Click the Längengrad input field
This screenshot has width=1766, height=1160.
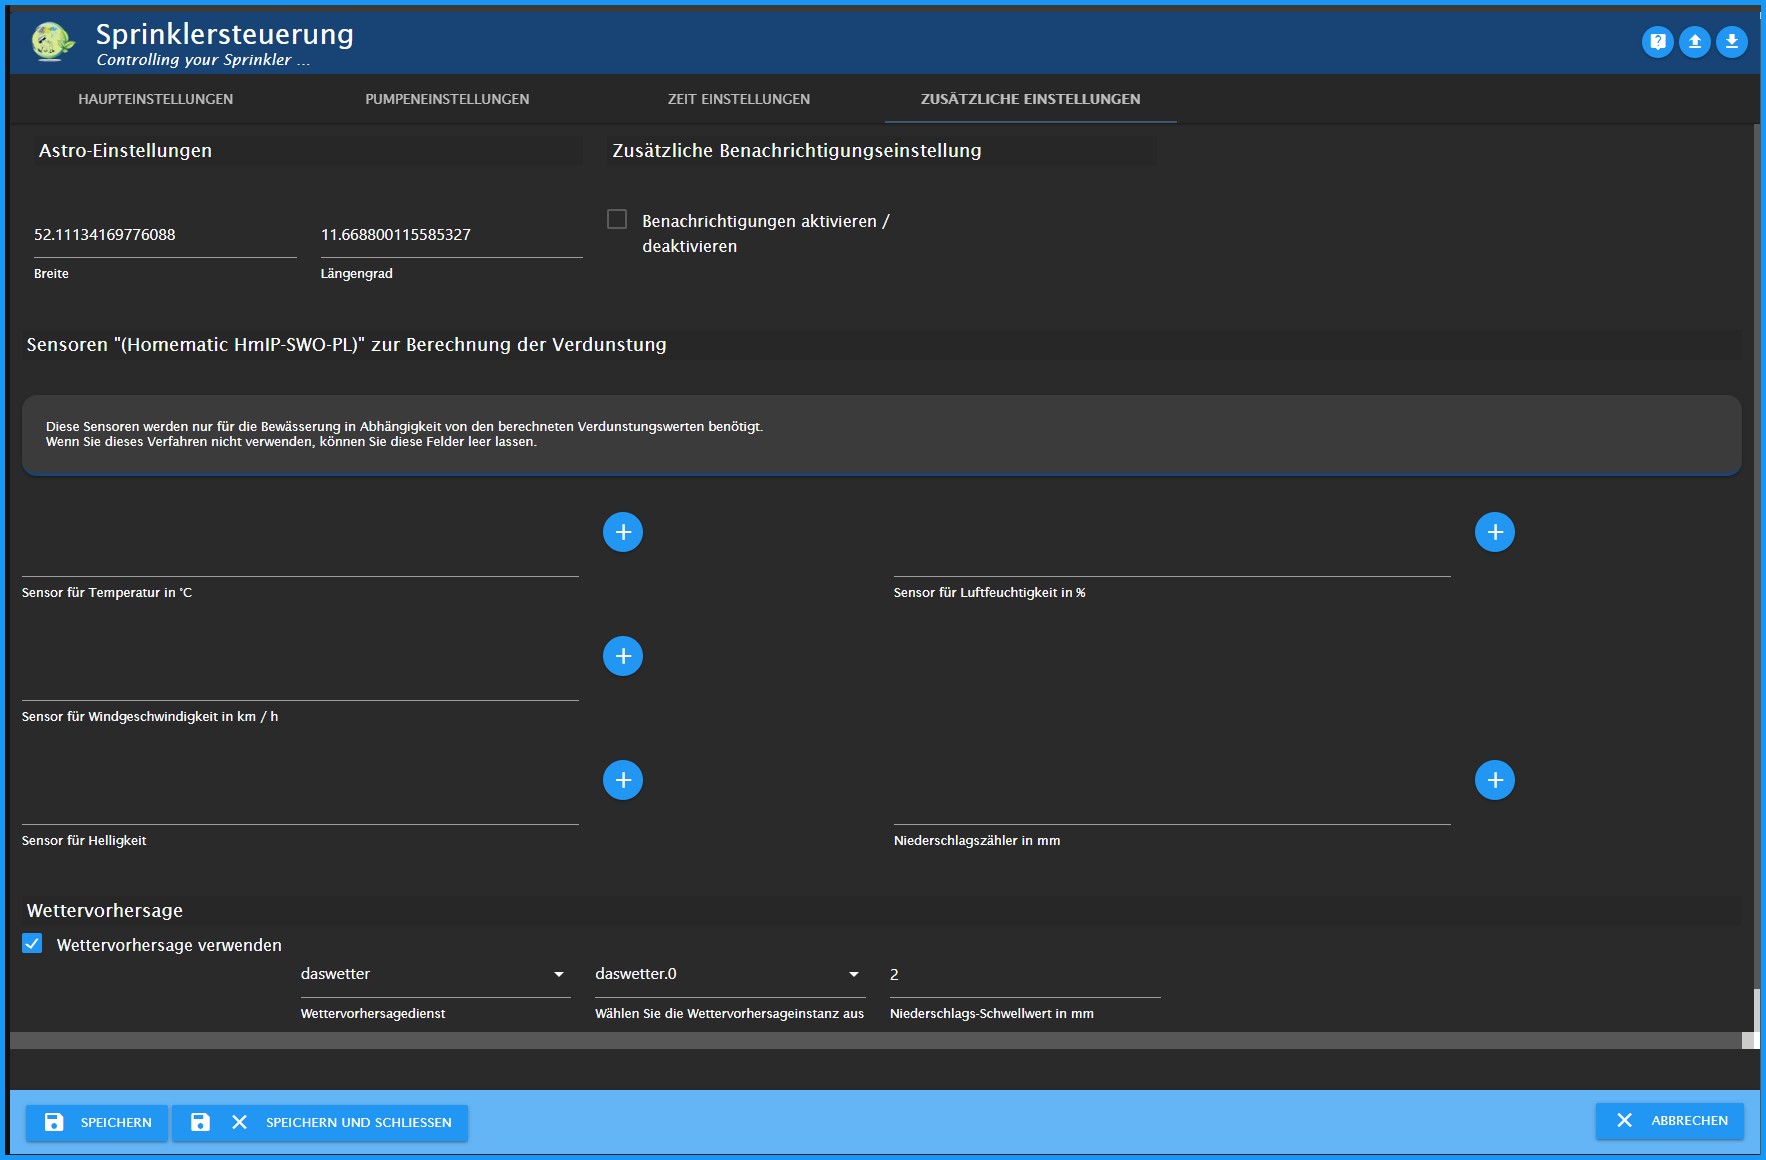pos(451,235)
